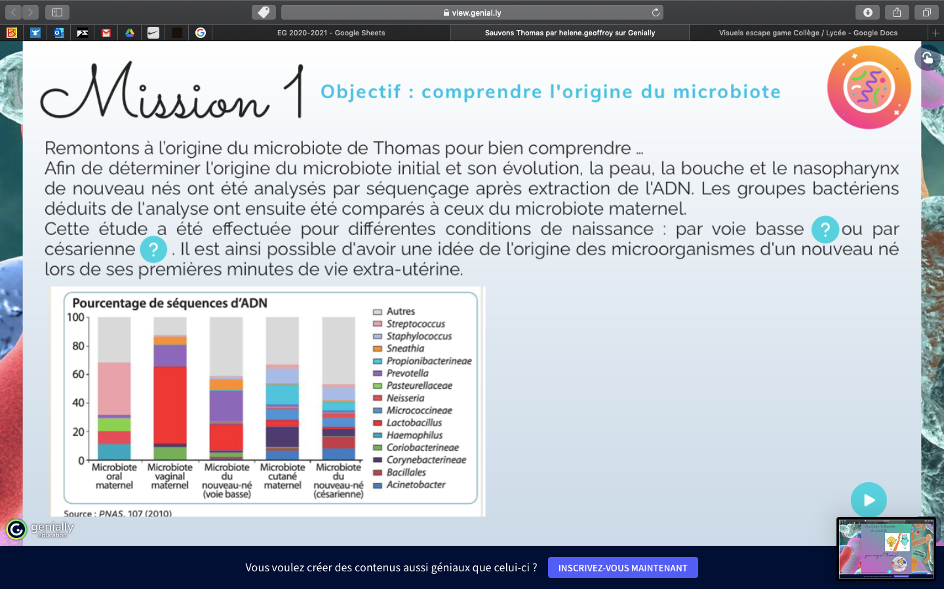Open the Gmail pinned tab
Viewport: 945px width, 589px height.
click(x=106, y=33)
